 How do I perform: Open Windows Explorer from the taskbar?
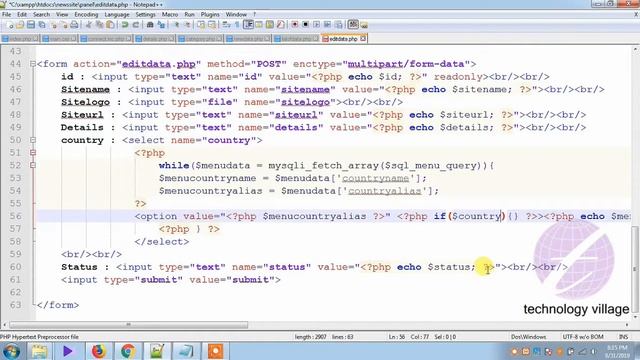40,351
